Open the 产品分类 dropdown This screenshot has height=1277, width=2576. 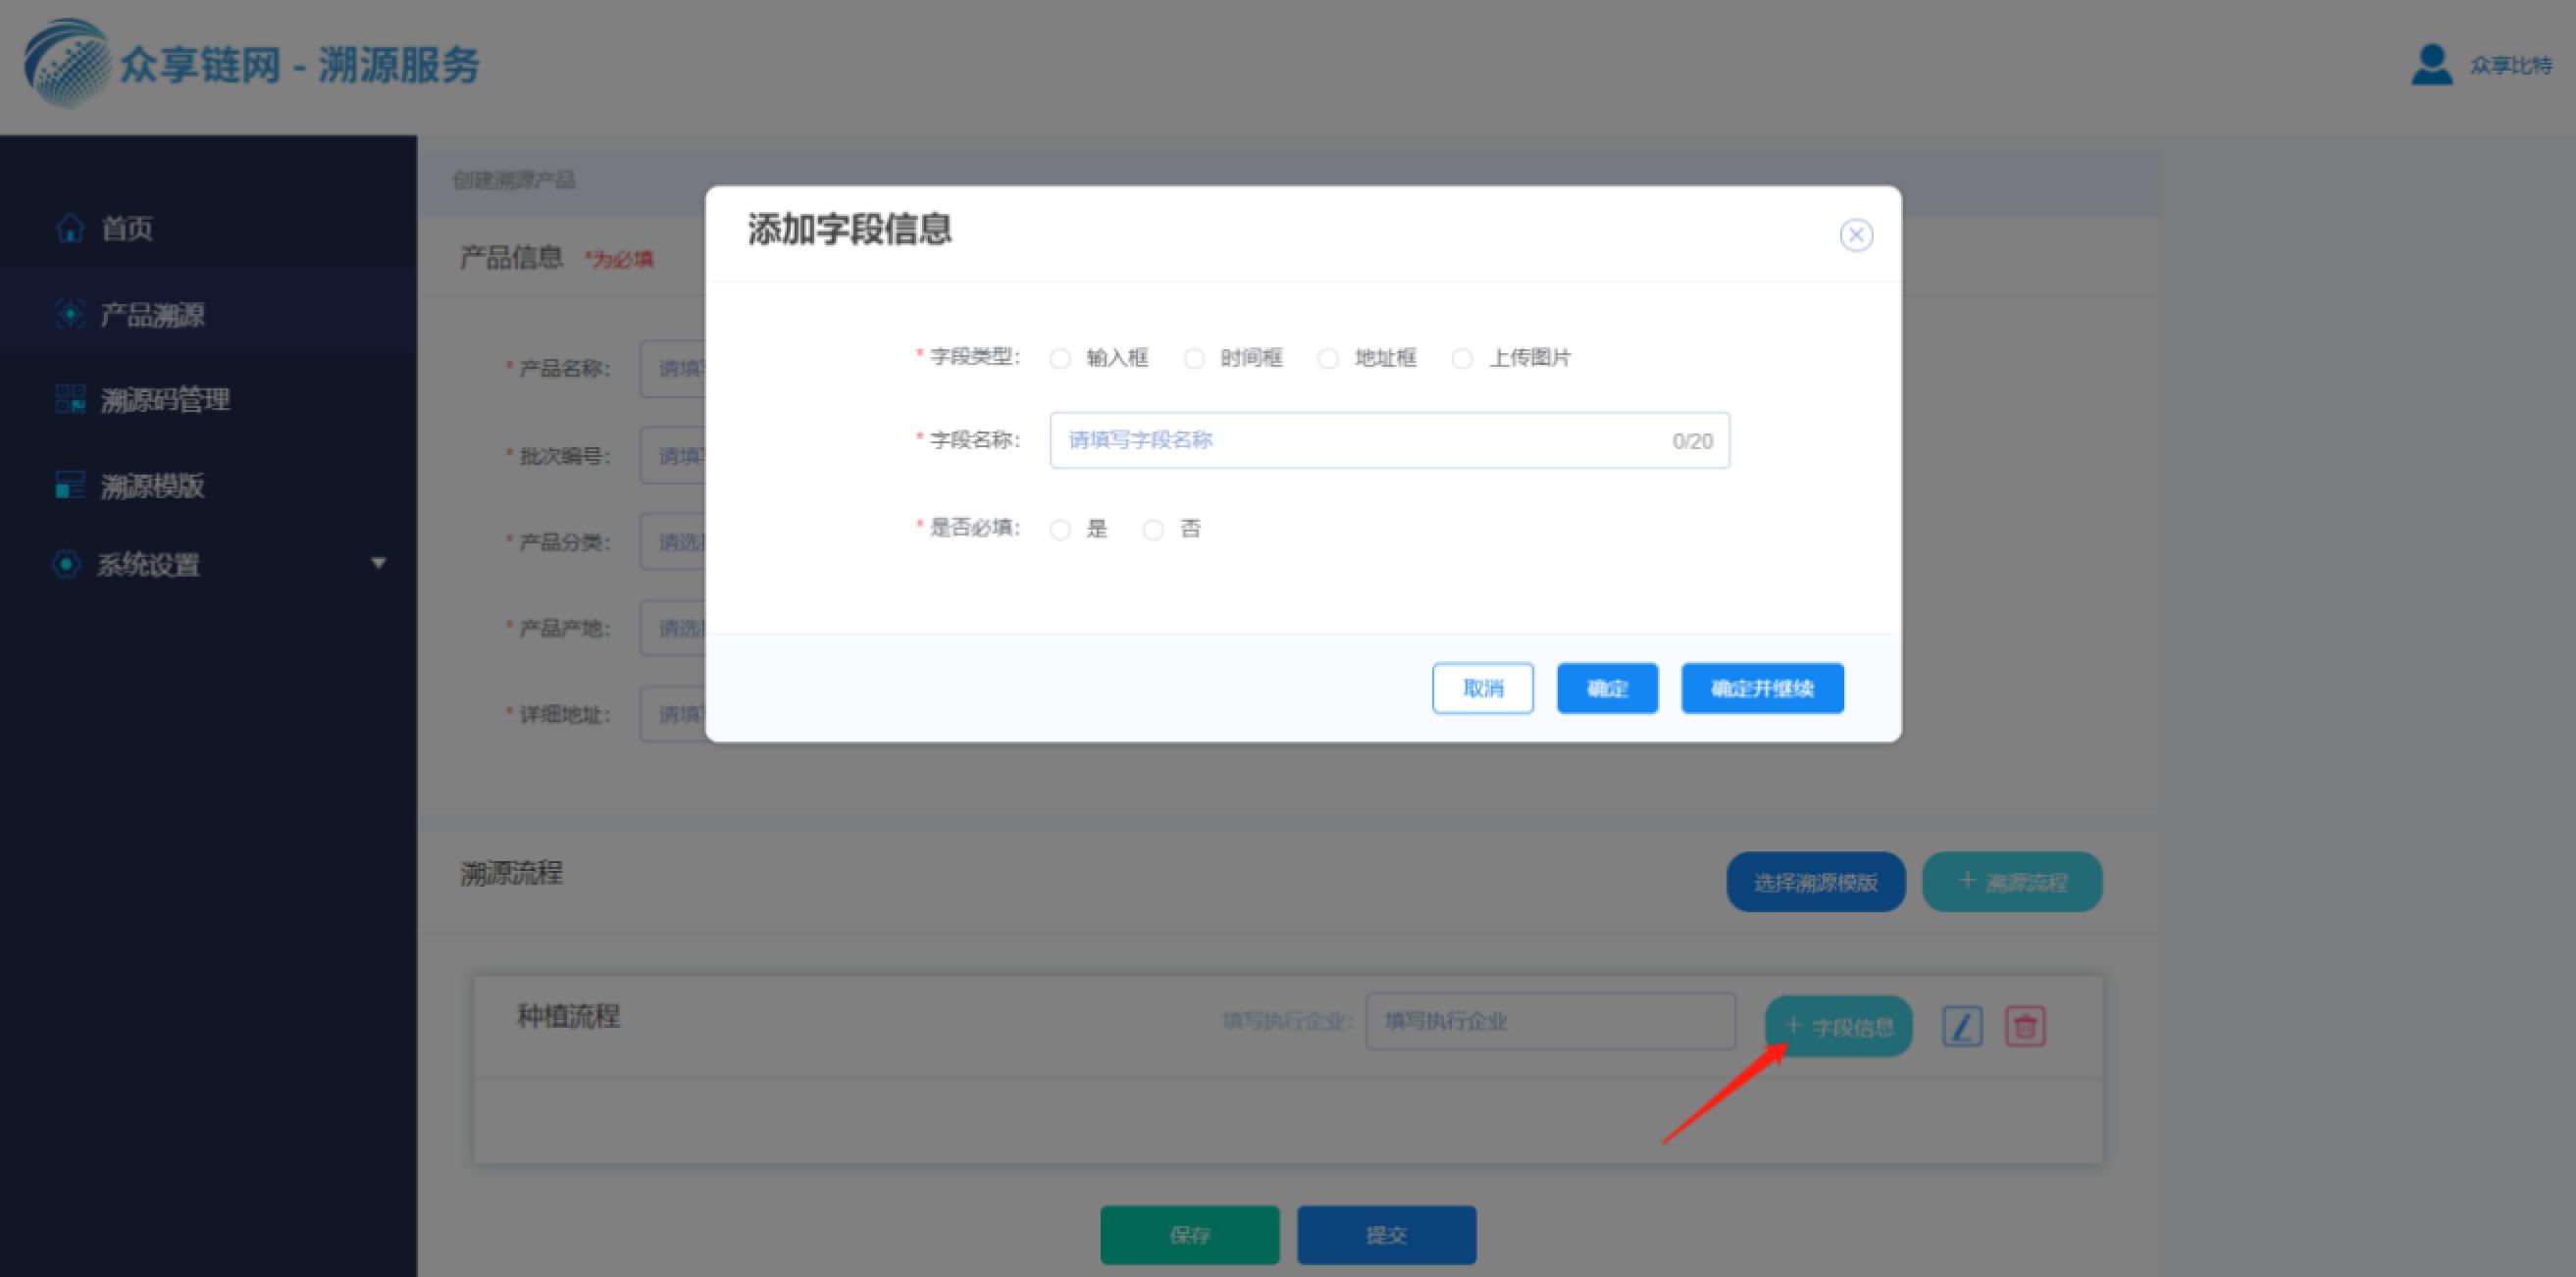(673, 542)
